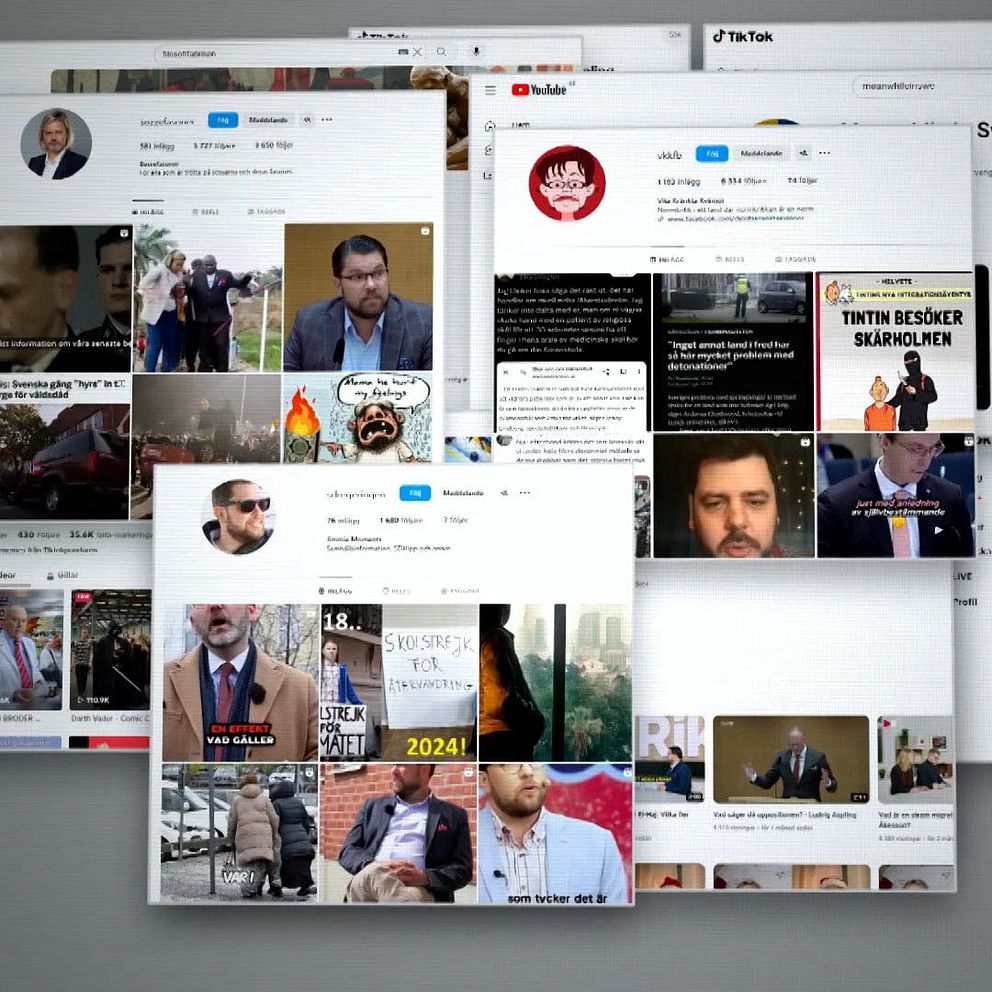Switch to the Reels tab on vkkfb profile
The height and width of the screenshot is (992, 992).
pos(729,259)
